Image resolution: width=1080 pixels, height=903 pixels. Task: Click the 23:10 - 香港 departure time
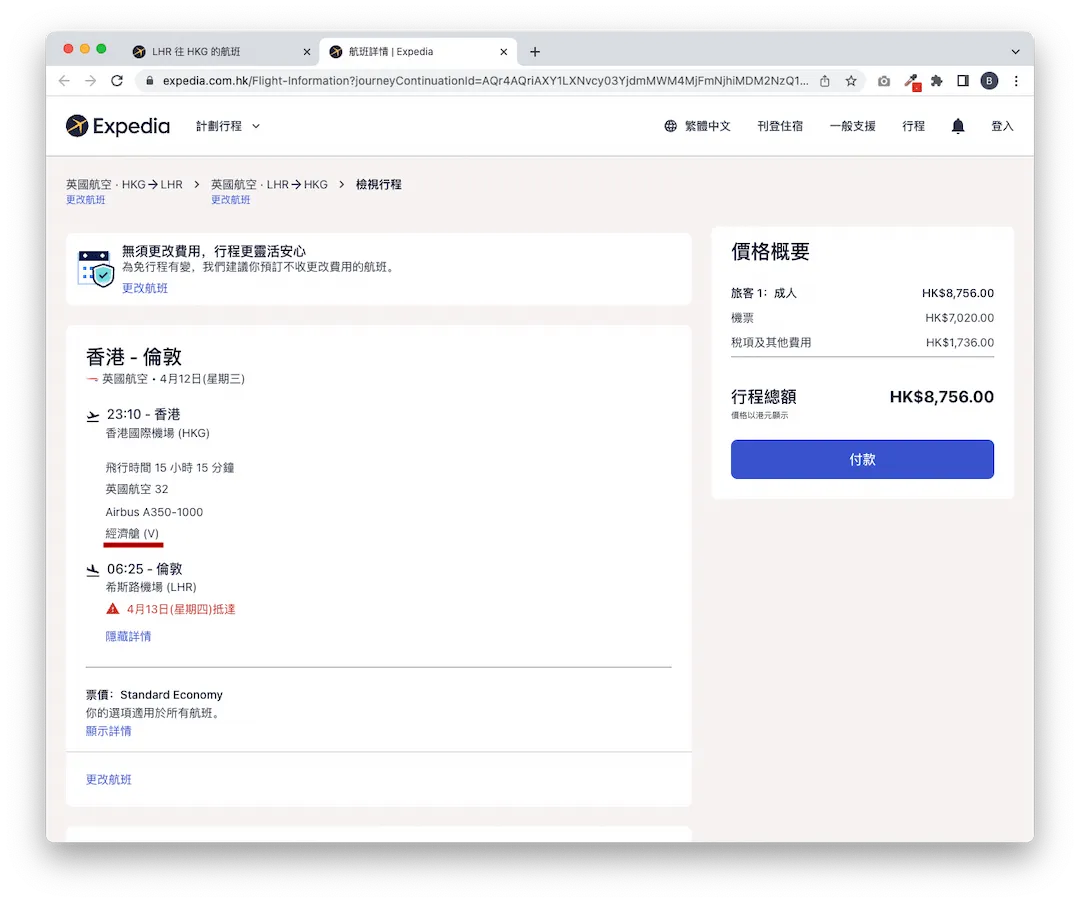143,414
